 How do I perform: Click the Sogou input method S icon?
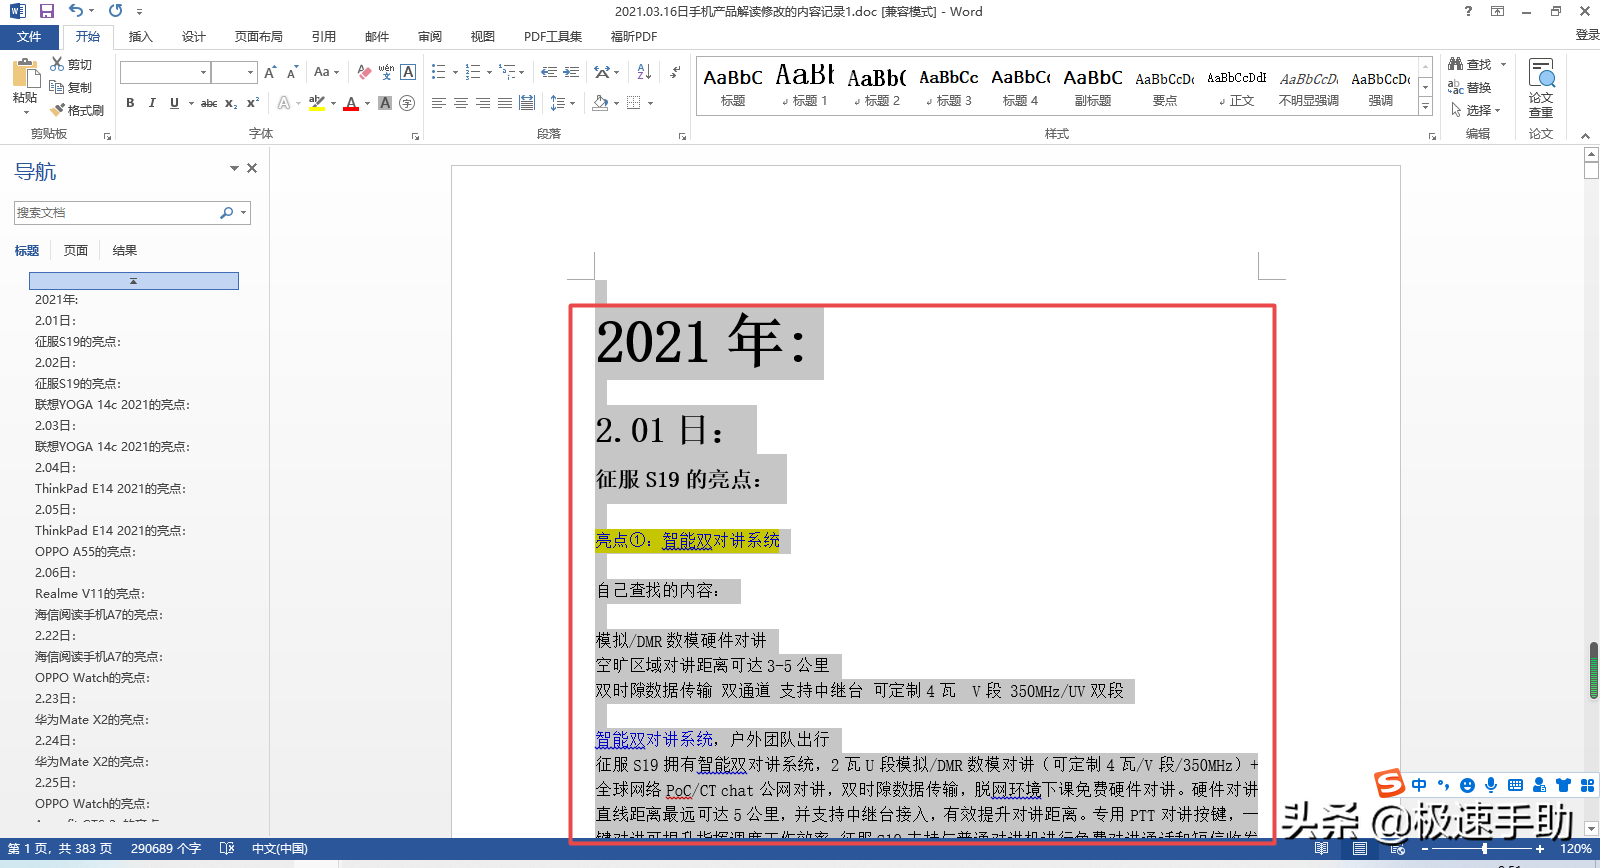point(1389,784)
